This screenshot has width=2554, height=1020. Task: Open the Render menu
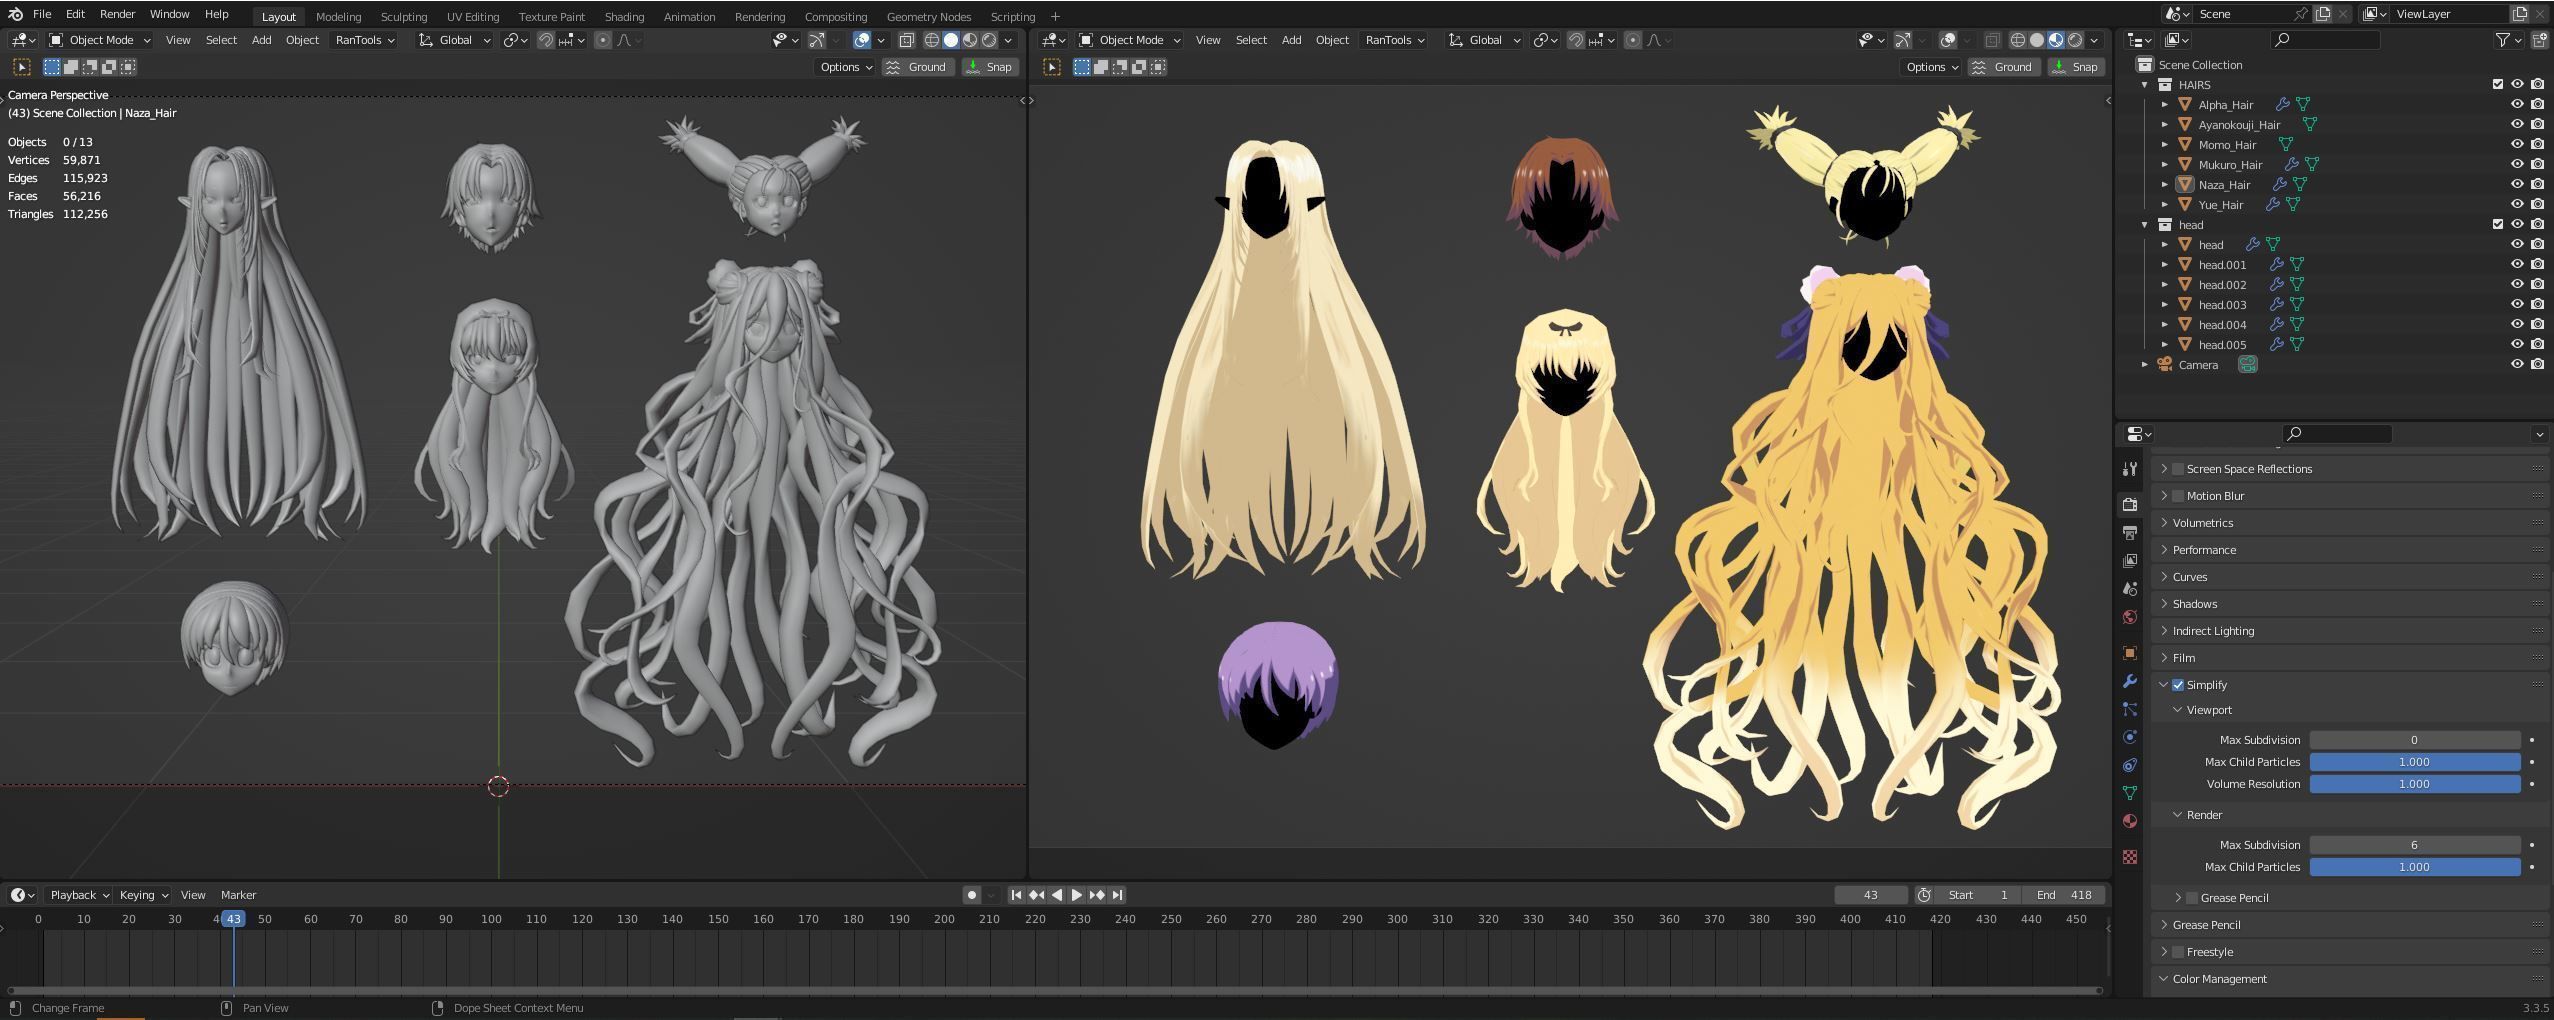pos(117,14)
